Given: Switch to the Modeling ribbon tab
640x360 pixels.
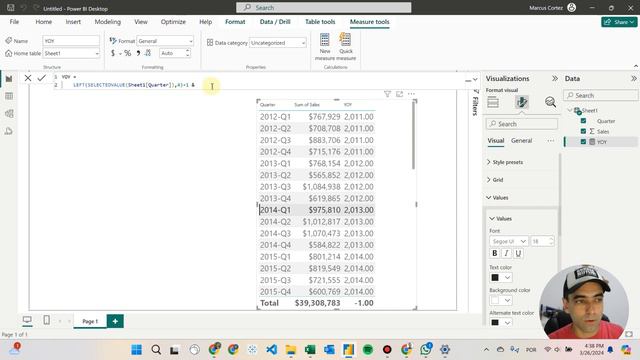Looking at the screenshot, I should [108, 22].
